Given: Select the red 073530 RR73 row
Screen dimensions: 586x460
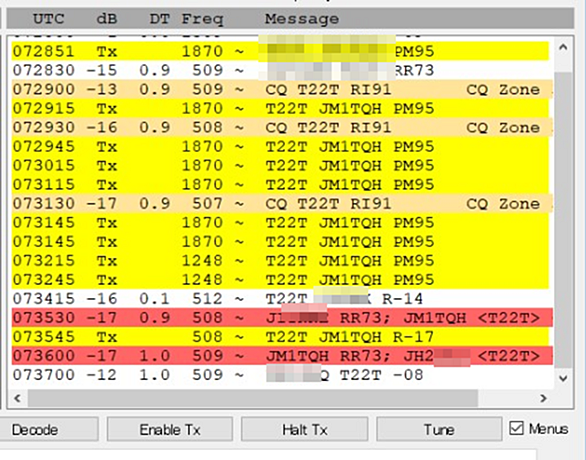Looking at the screenshot, I should [x=282, y=318].
